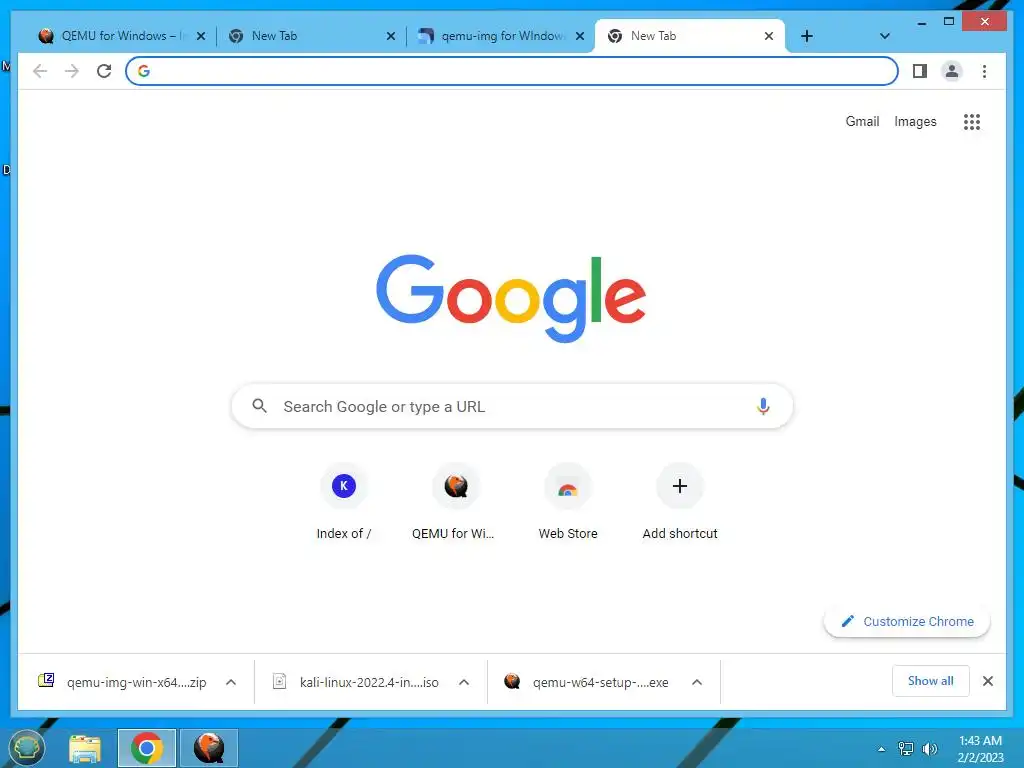
Task: Click the 'Search Google or type a URL' box
Action: (x=512, y=406)
